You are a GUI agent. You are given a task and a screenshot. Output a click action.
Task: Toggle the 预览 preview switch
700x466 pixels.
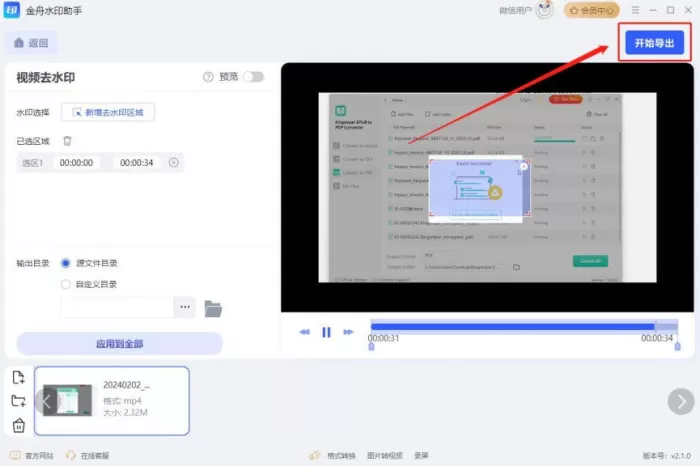pos(254,77)
